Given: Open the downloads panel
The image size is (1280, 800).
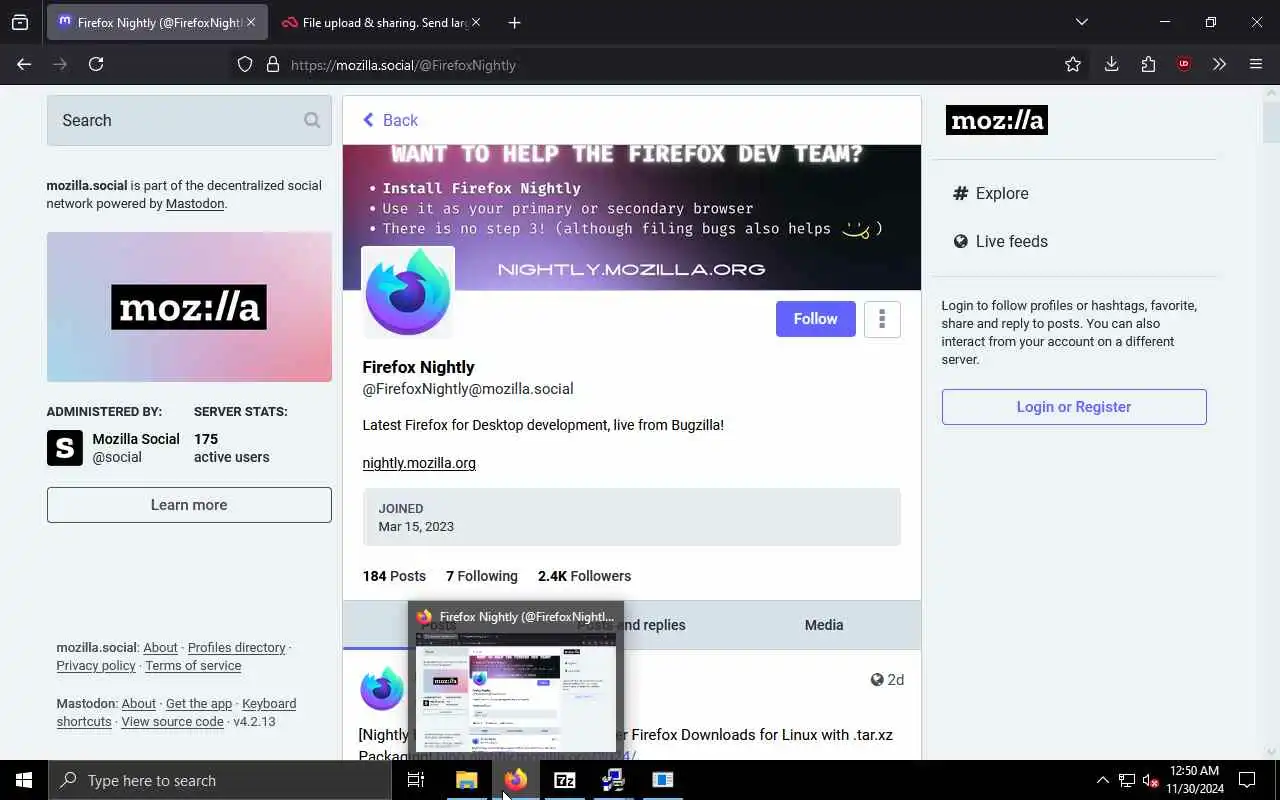Looking at the screenshot, I should pos(1111,64).
